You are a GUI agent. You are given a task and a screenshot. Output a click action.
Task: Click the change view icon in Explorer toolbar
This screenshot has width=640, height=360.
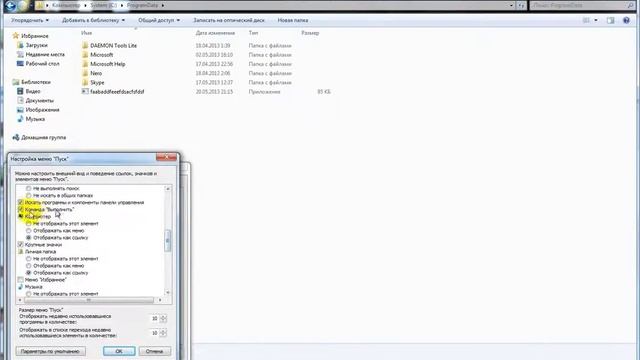coord(586,20)
